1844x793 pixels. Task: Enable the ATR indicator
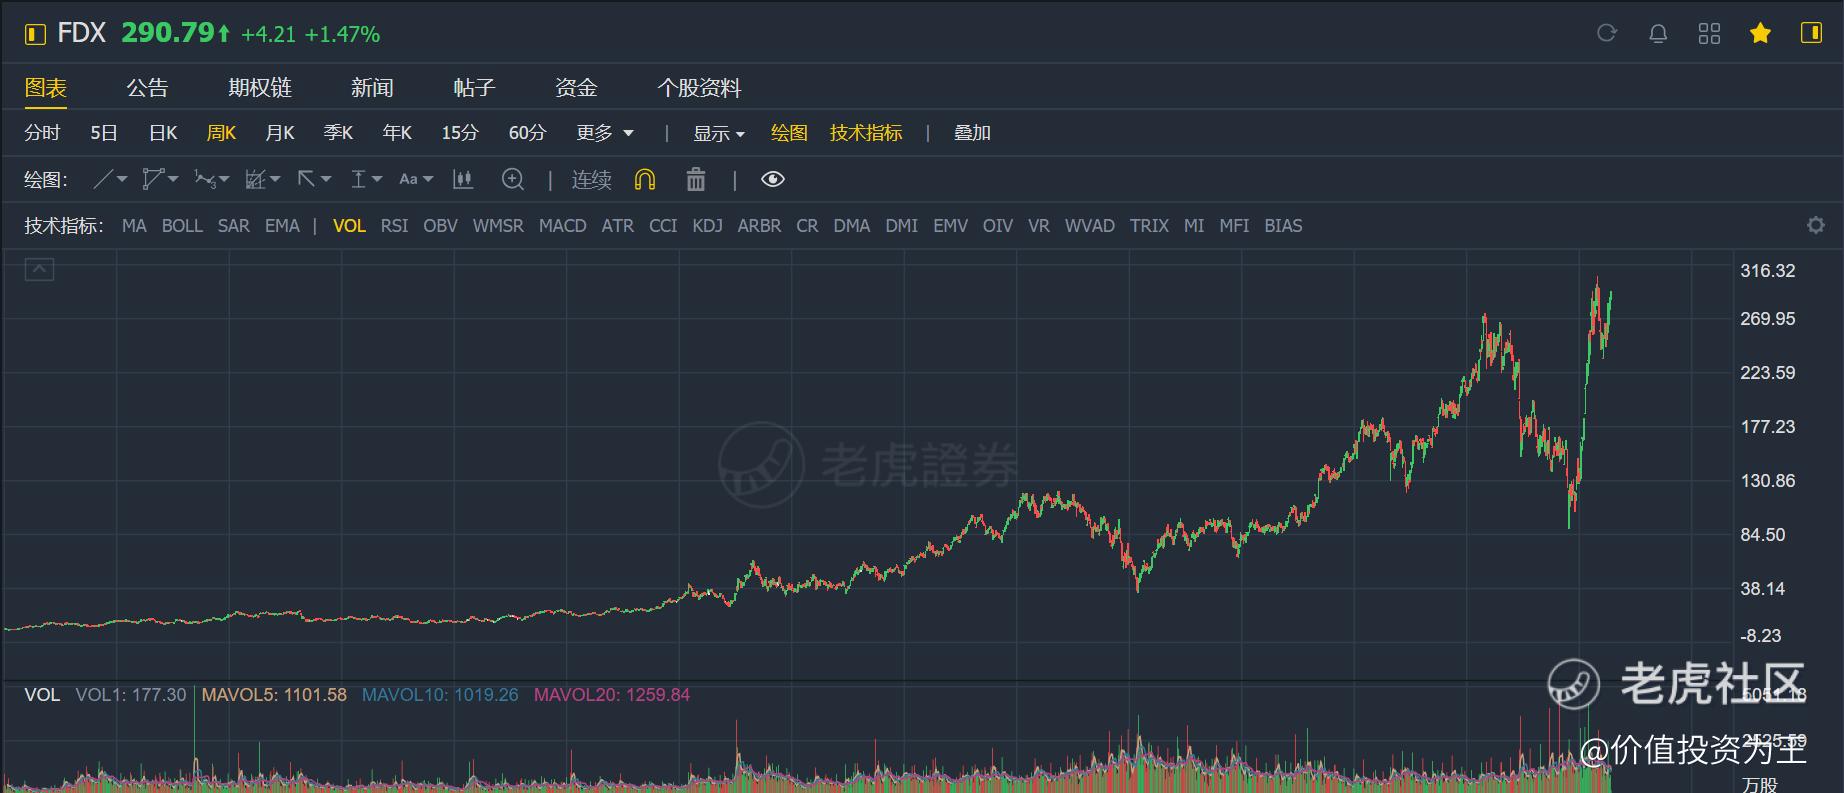(x=617, y=226)
